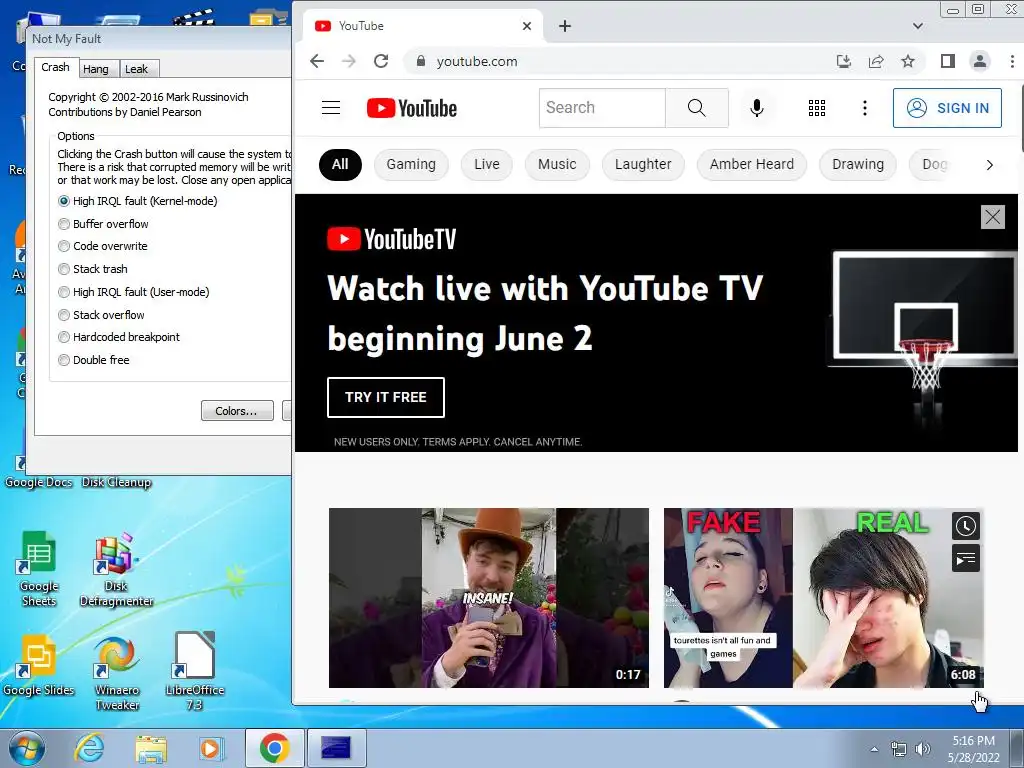Image resolution: width=1024 pixels, height=768 pixels.
Task: Close the YouTube browser tab
Action: (x=527, y=26)
